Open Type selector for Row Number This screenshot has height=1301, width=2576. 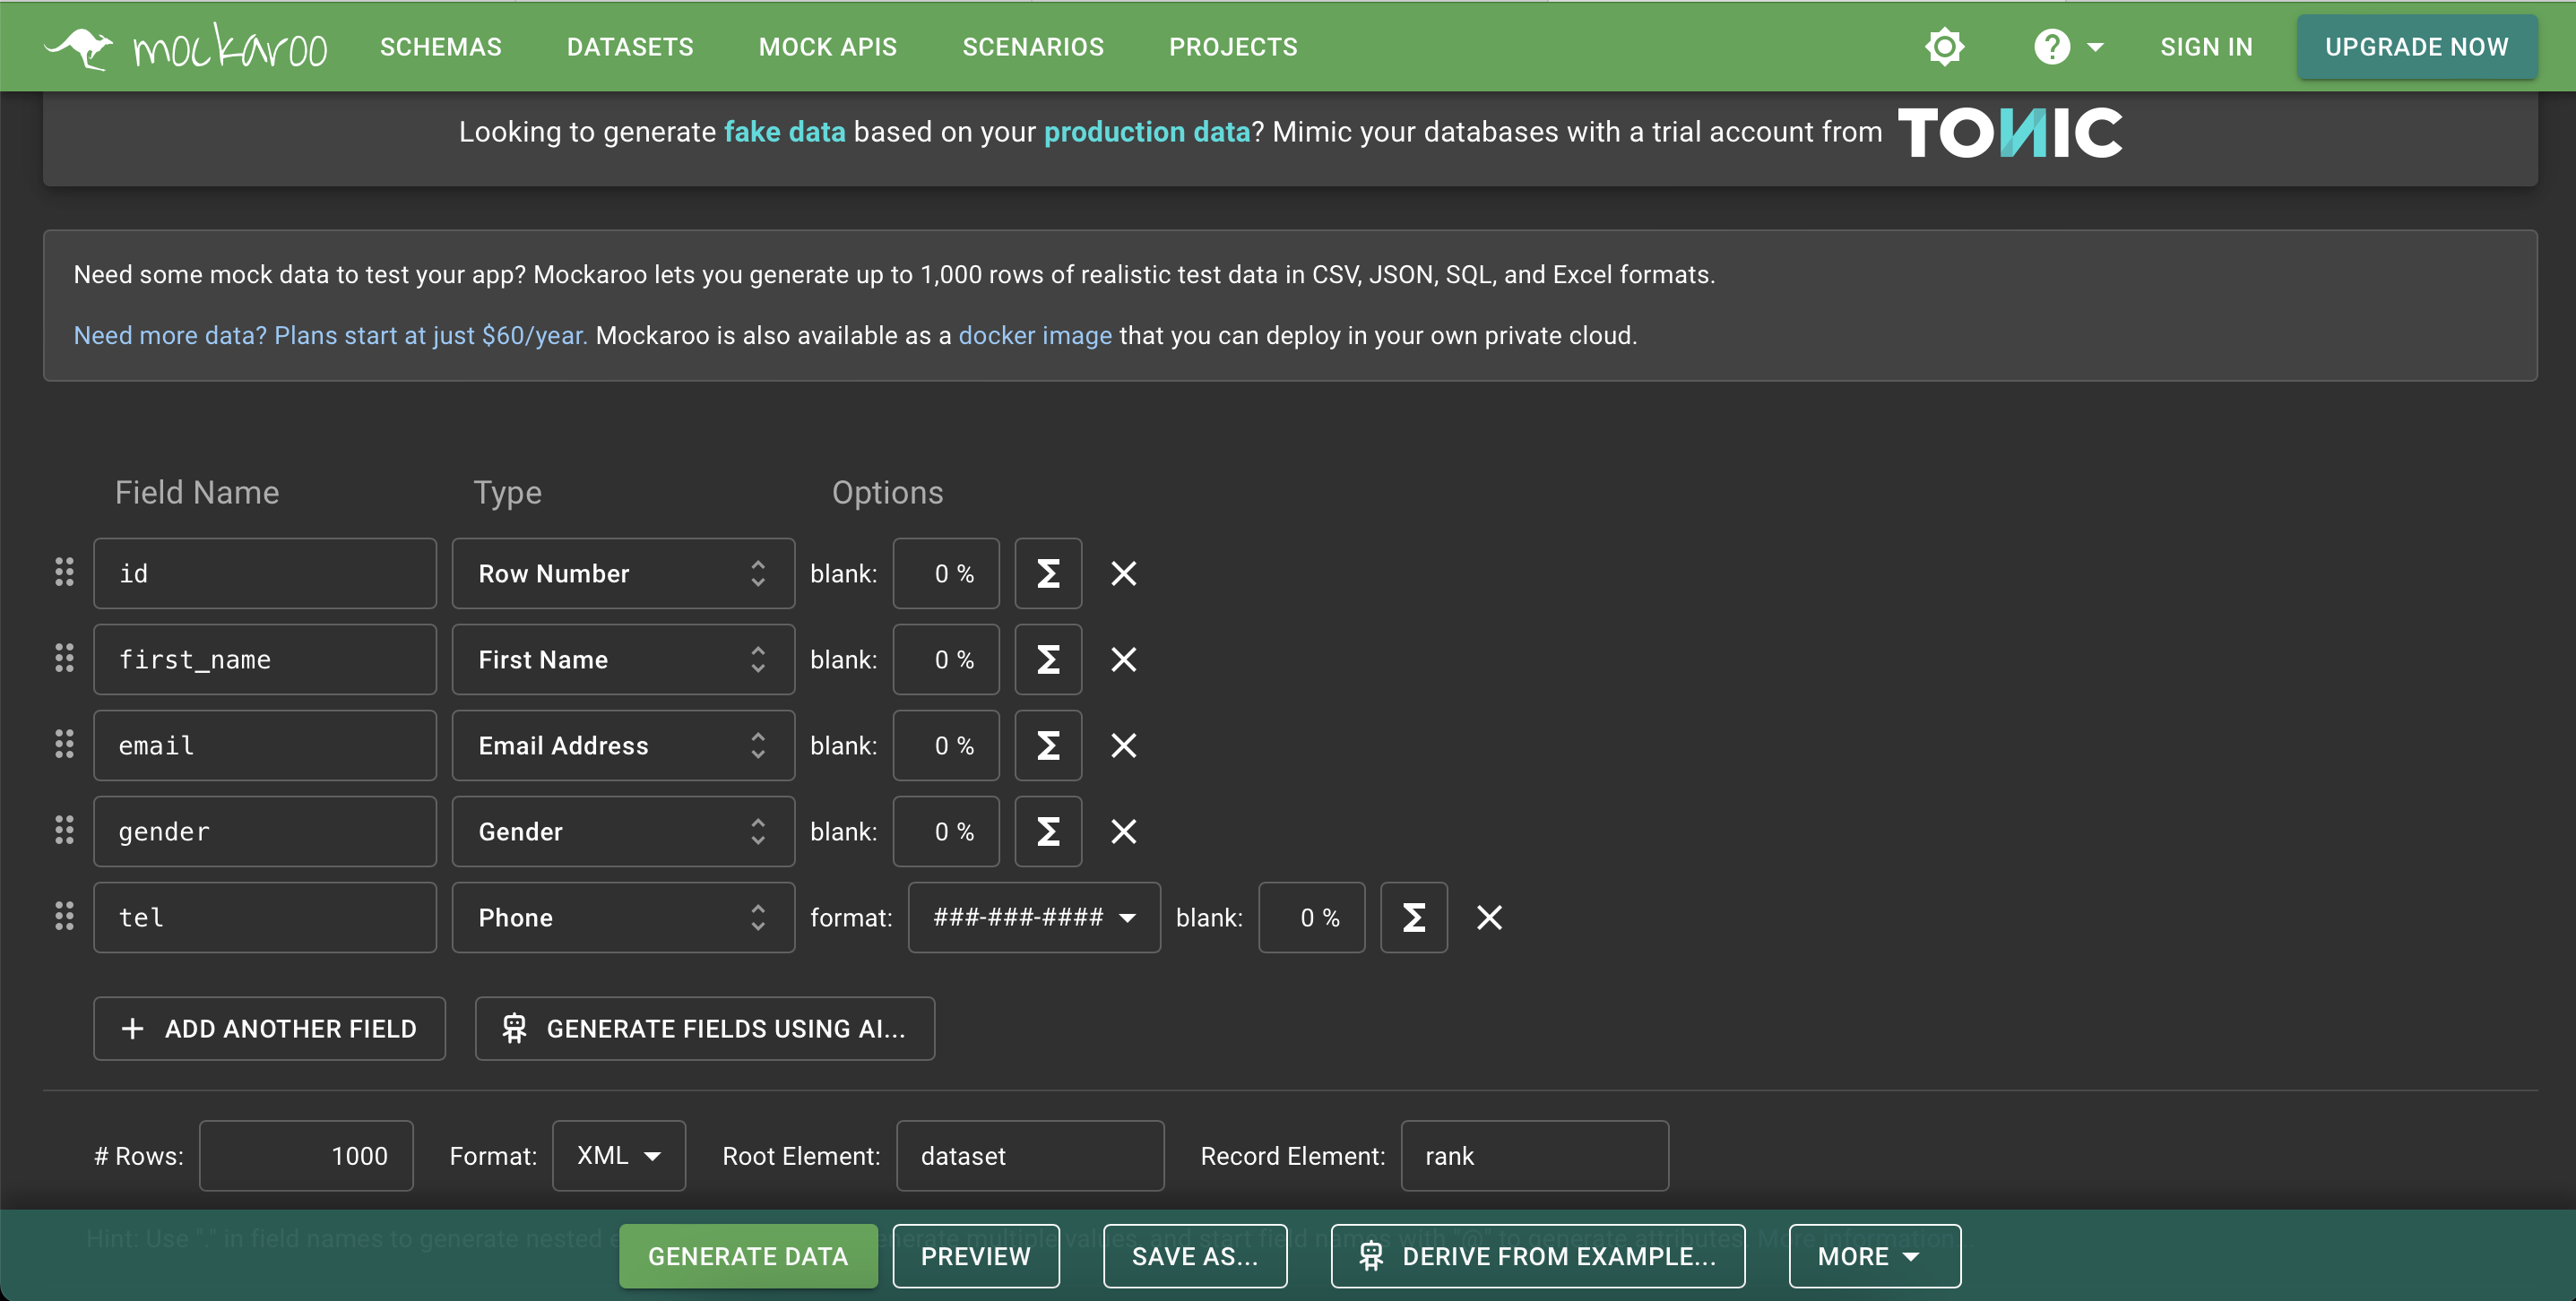(622, 573)
